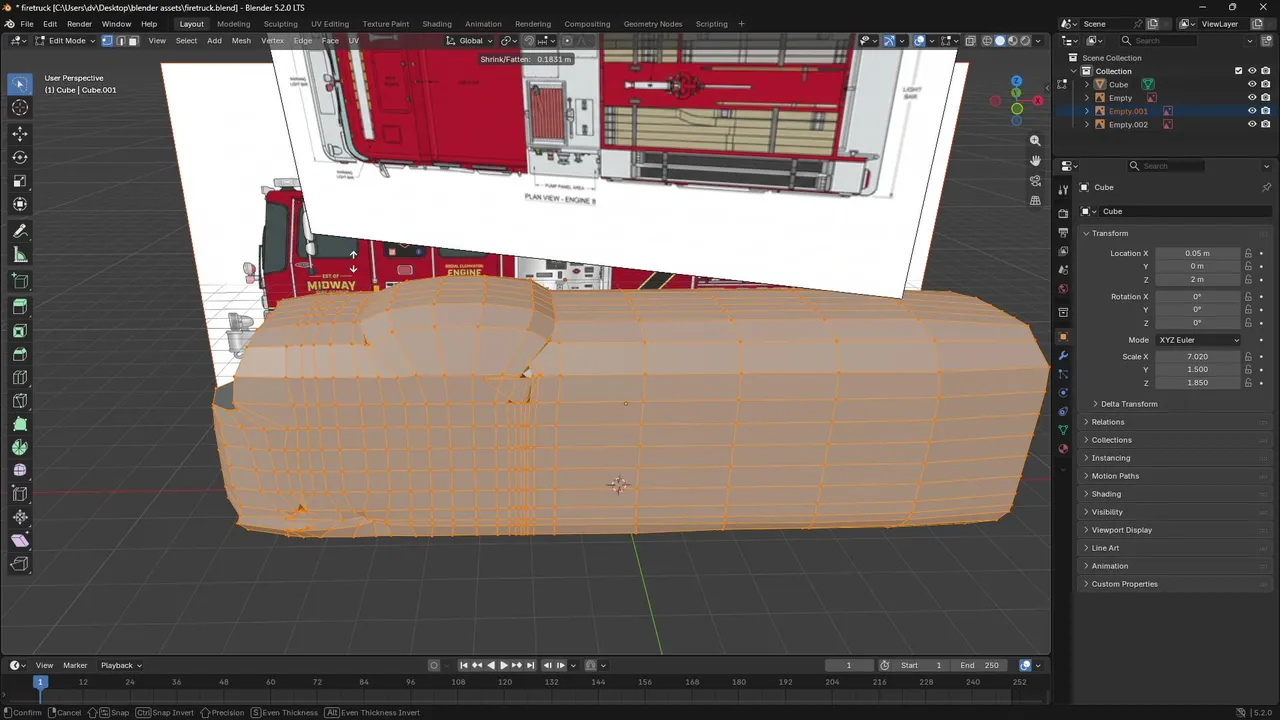Uncheck the Collection exclude checkbox
The width and height of the screenshot is (1280, 720).
(x=1238, y=71)
